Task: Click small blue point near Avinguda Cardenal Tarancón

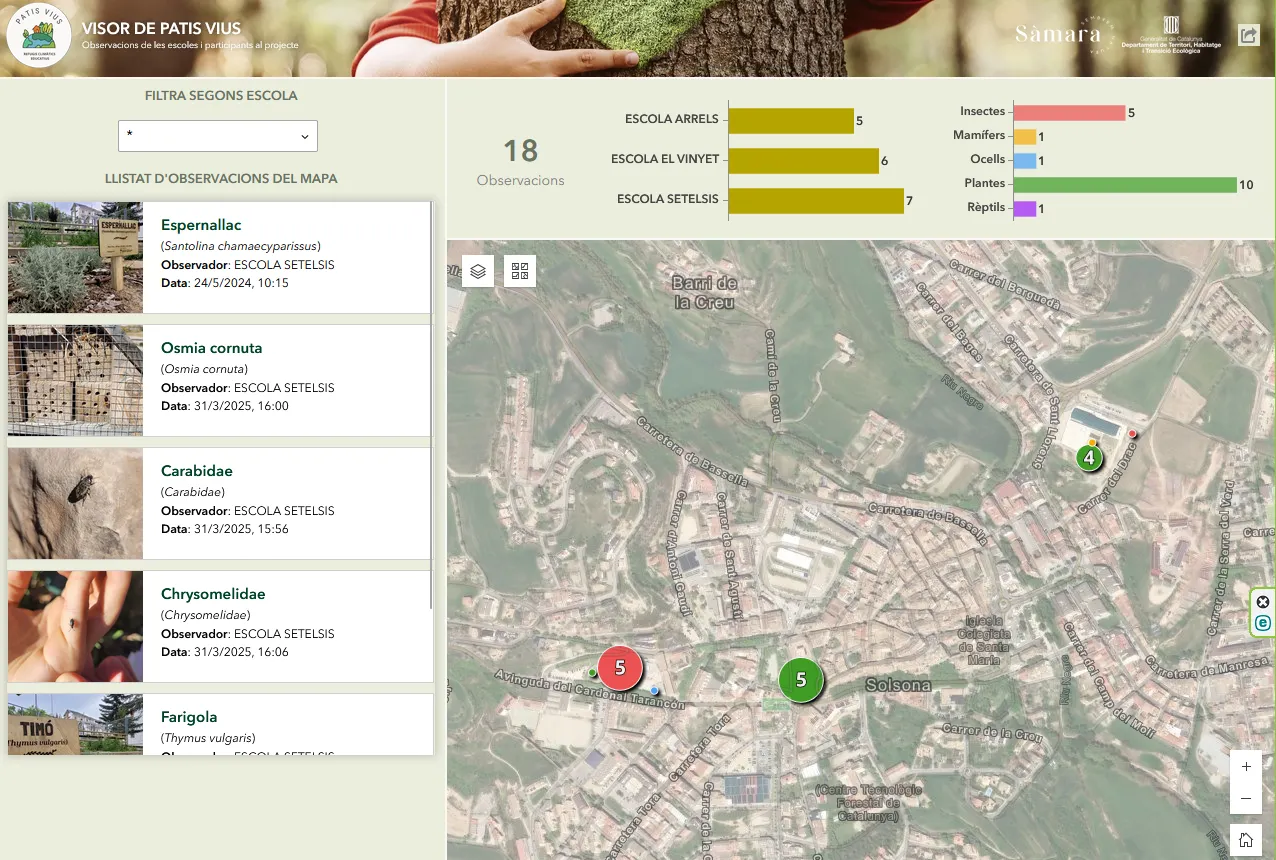Action: point(654,691)
